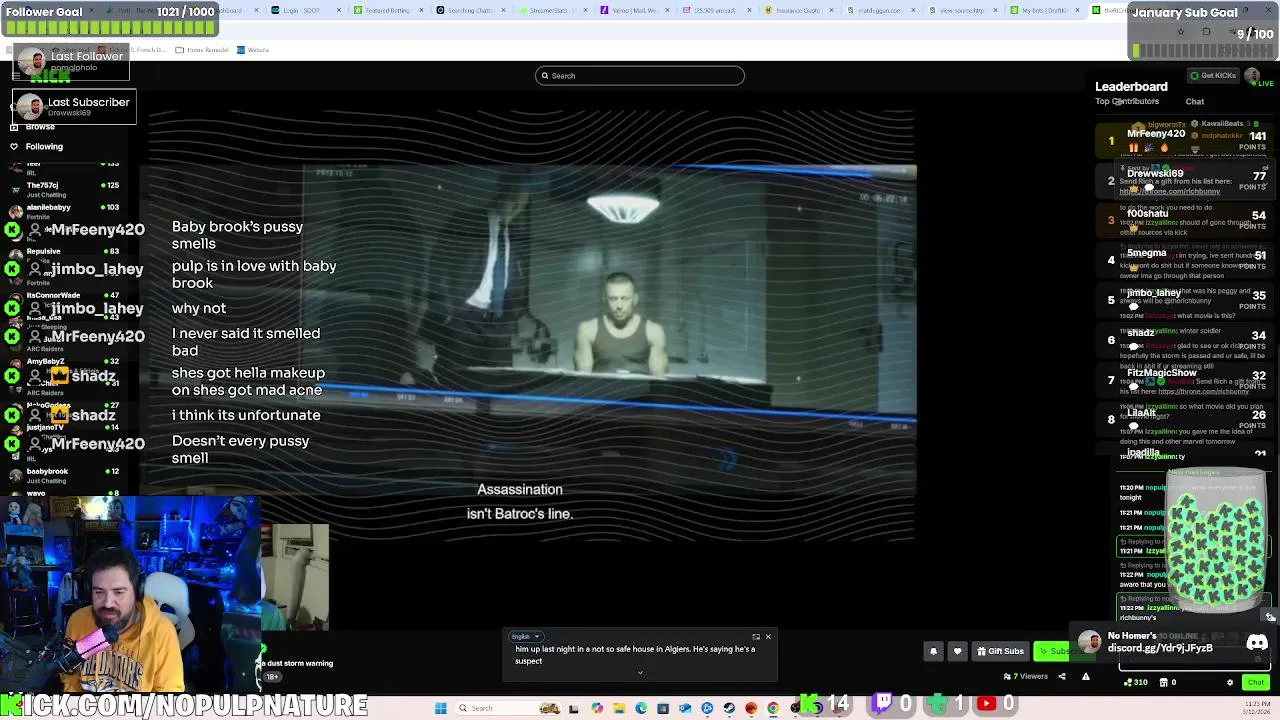Click the 18+ badge under the stream
Screen dimensions: 1280x720
272,677
